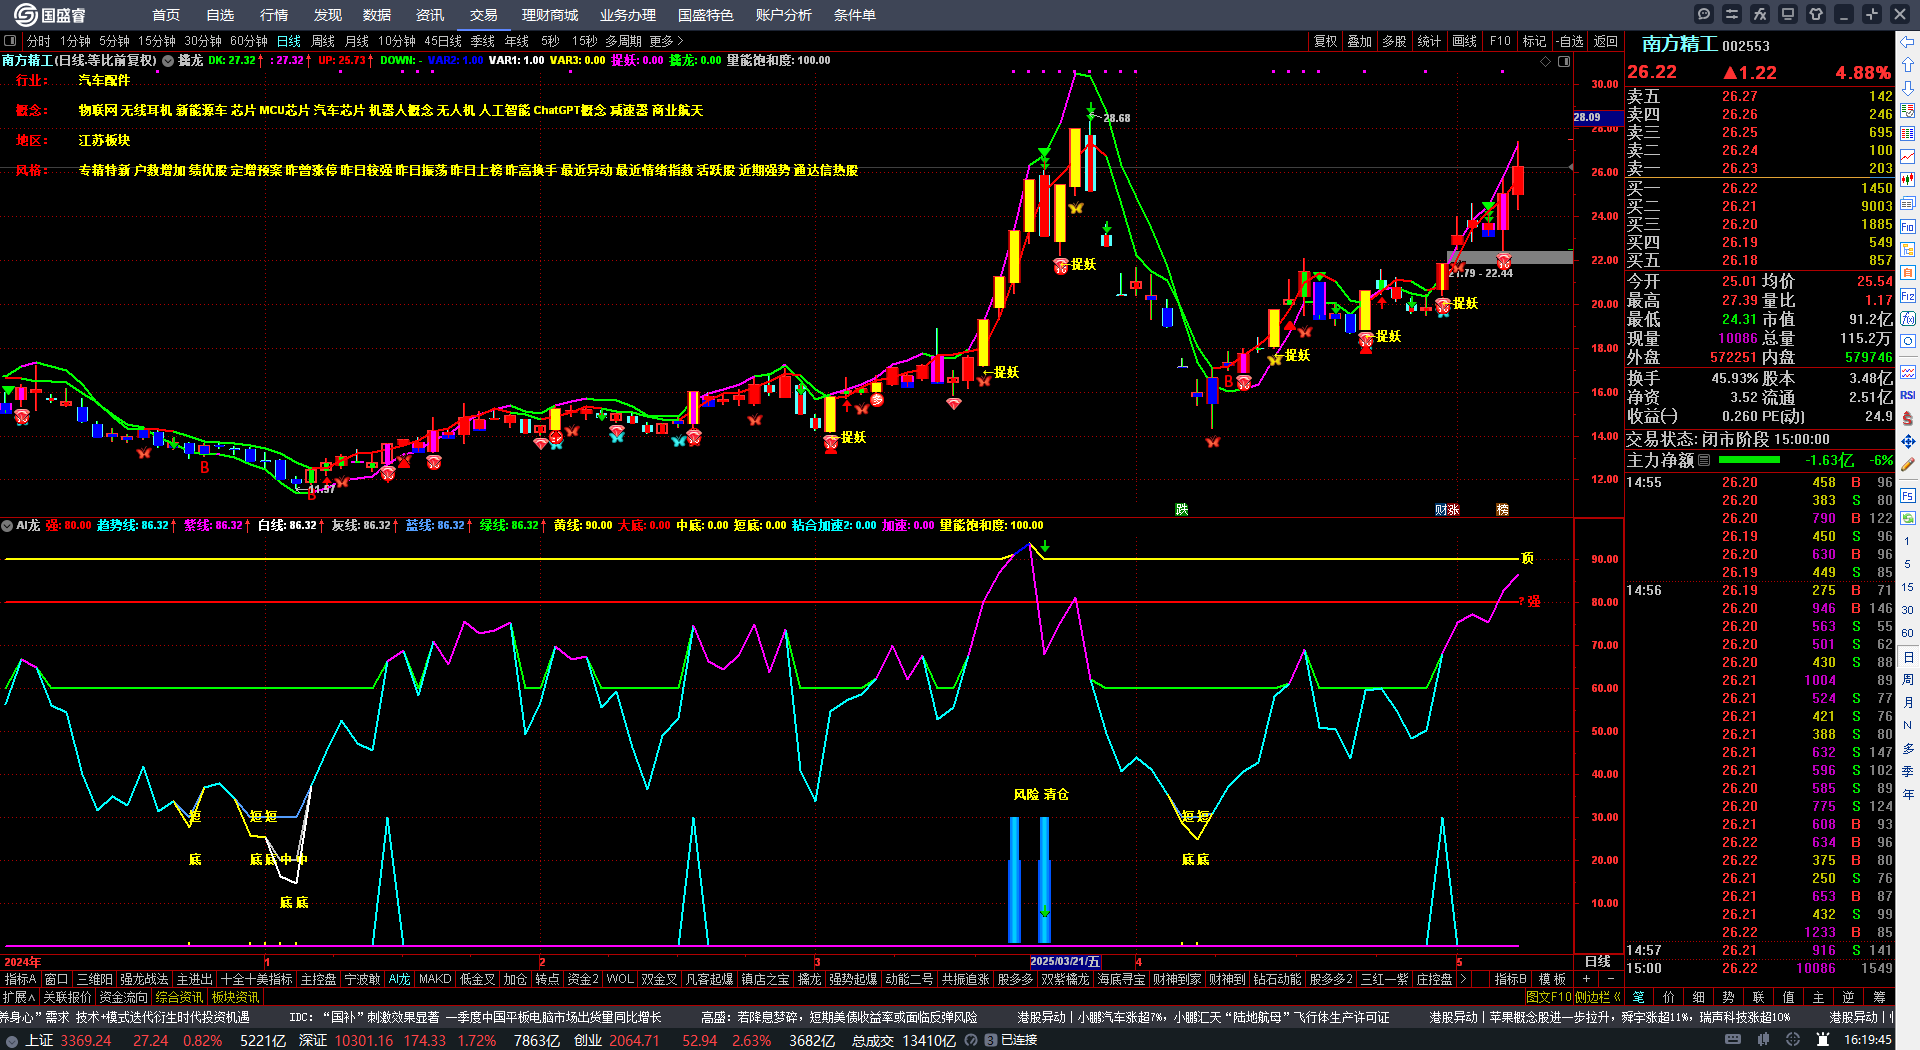Toggle 画线 drawing mode
Viewport: 1920px width, 1050px height.
(1465, 41)
